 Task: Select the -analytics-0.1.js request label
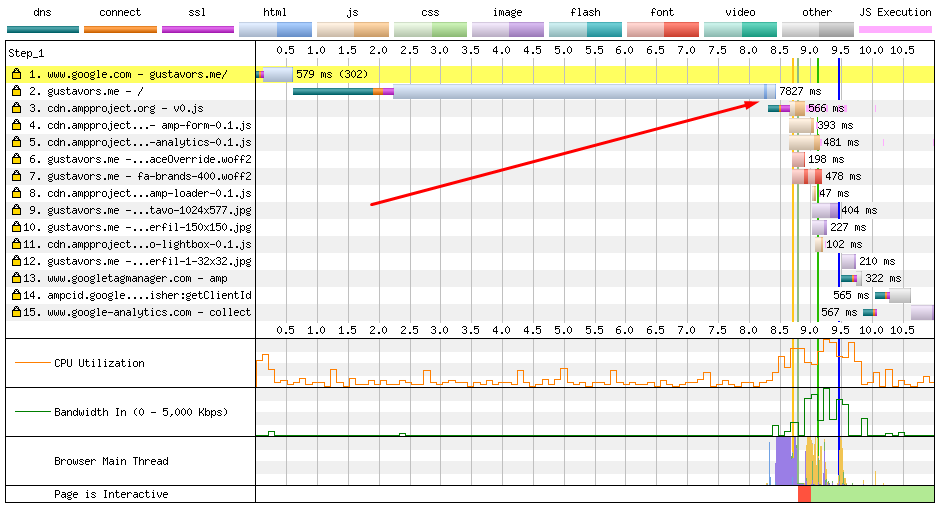(x=149, y=142)
